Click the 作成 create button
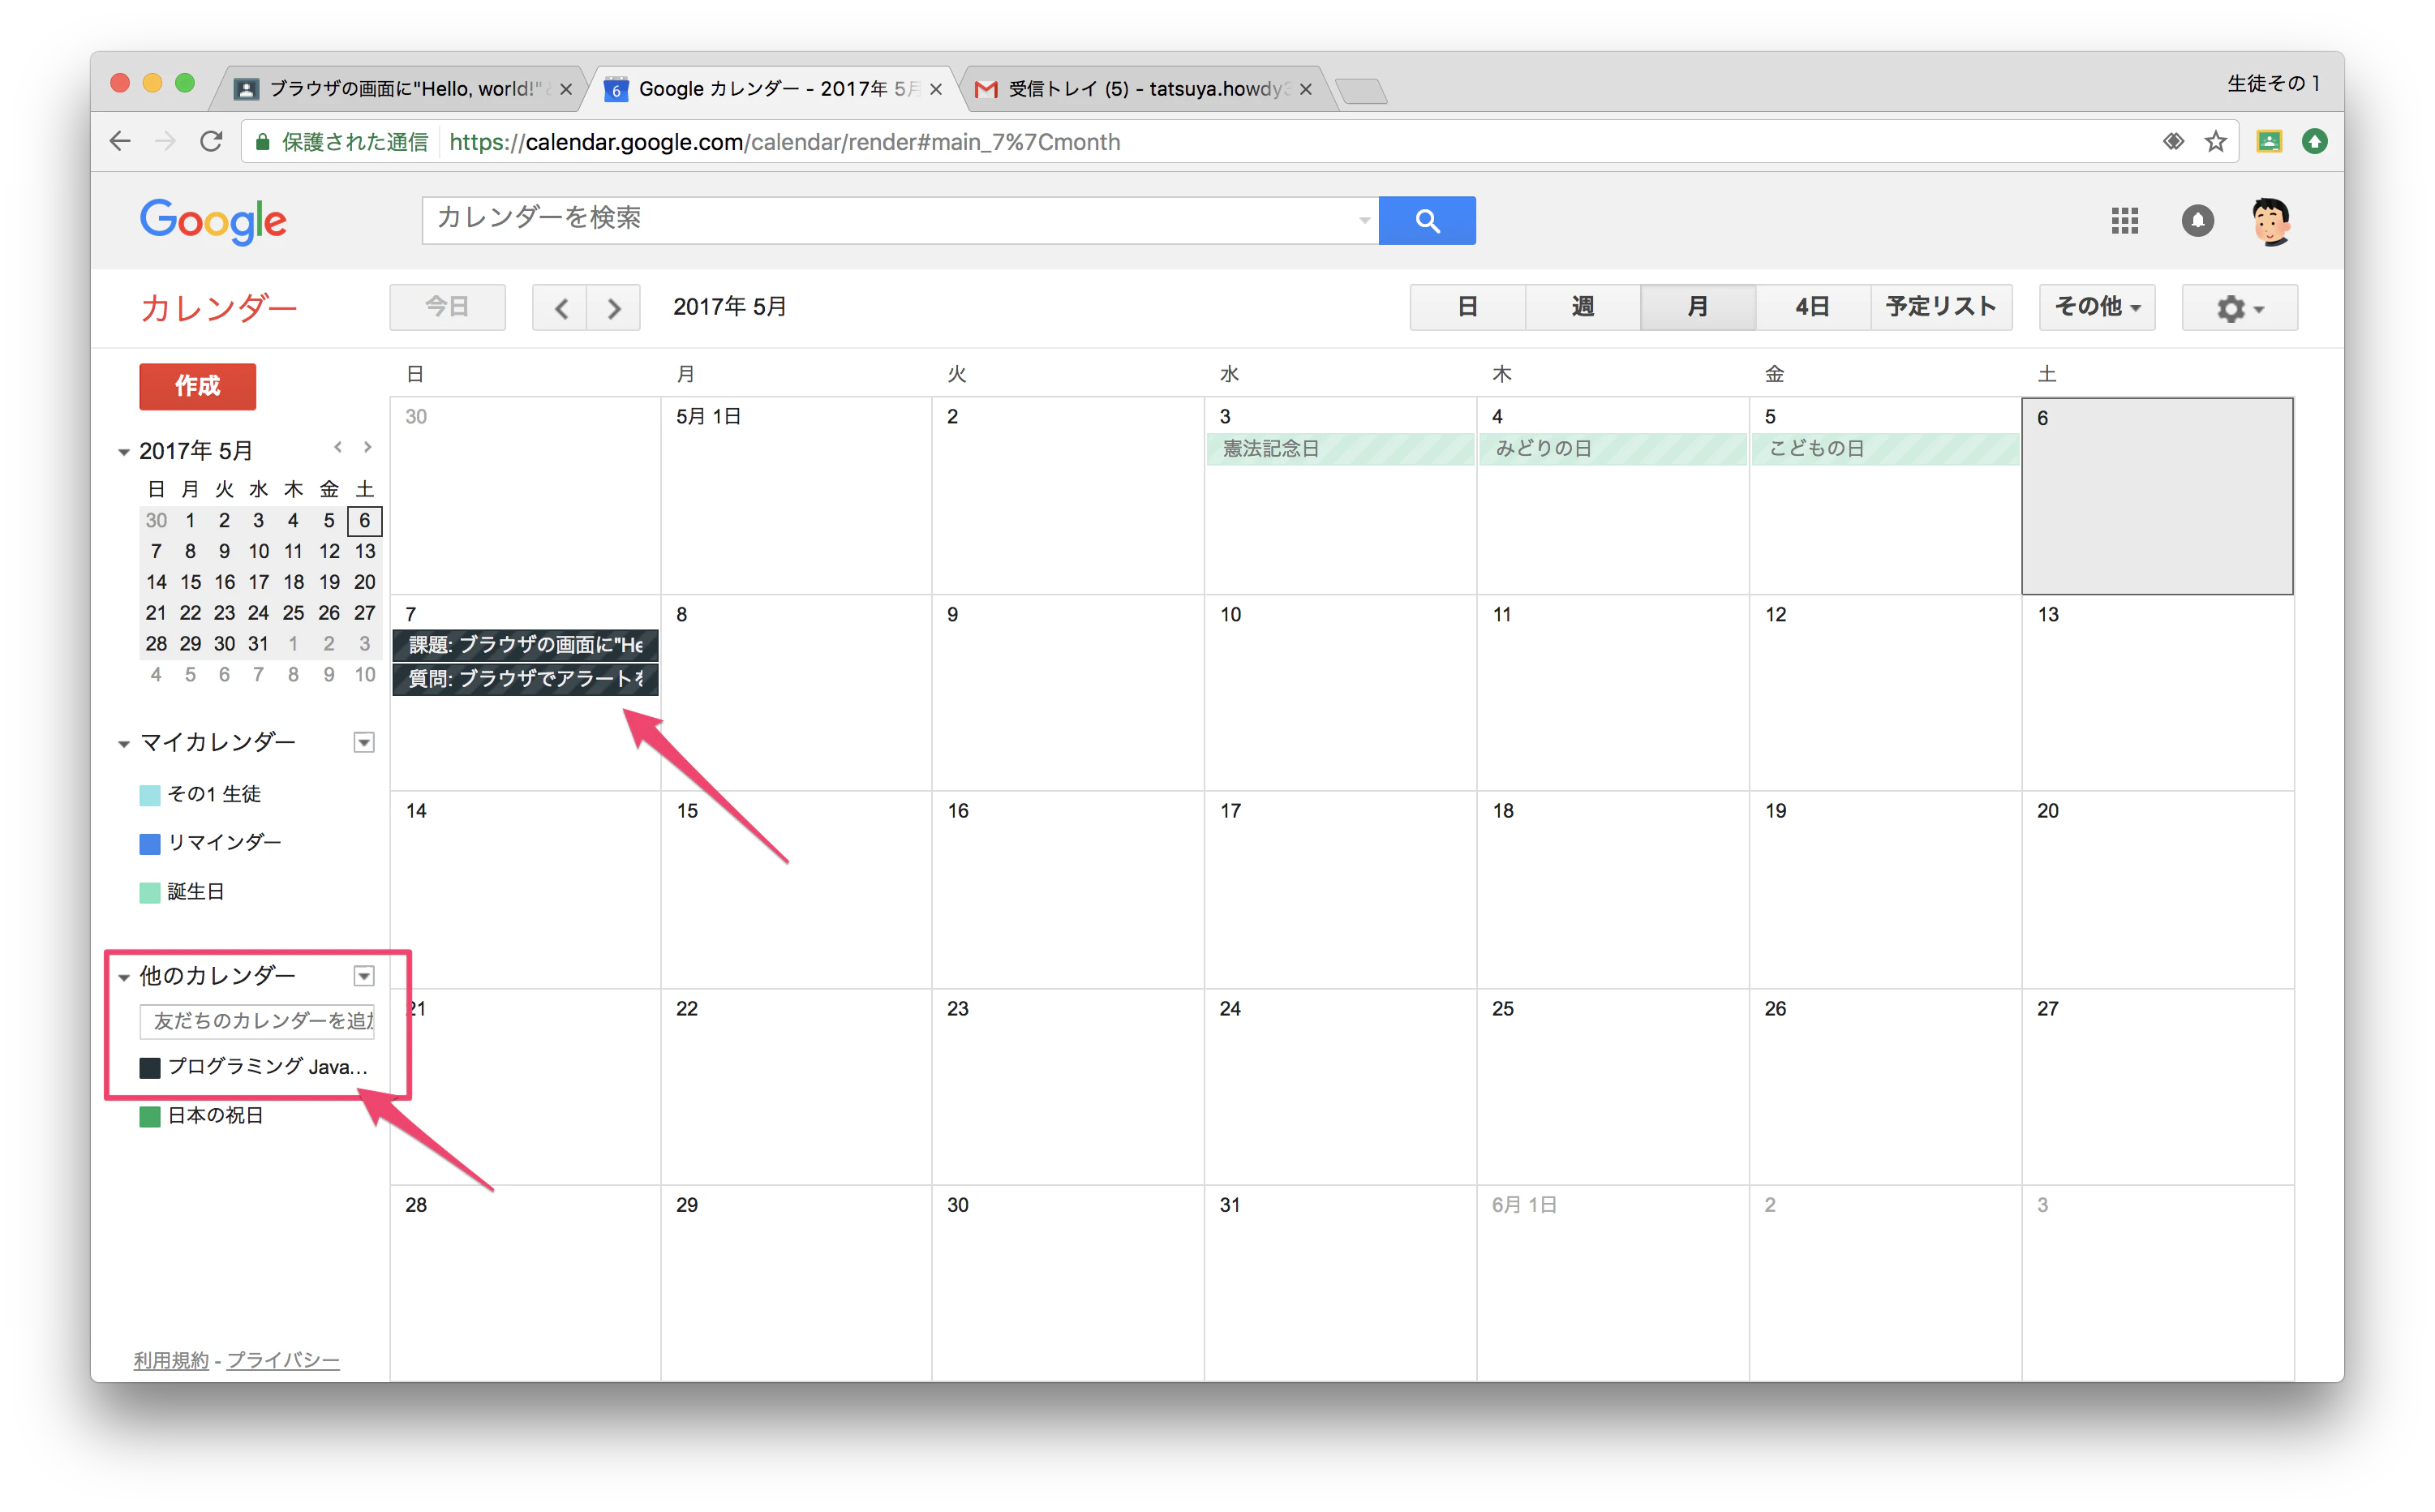 coord(197,386)
